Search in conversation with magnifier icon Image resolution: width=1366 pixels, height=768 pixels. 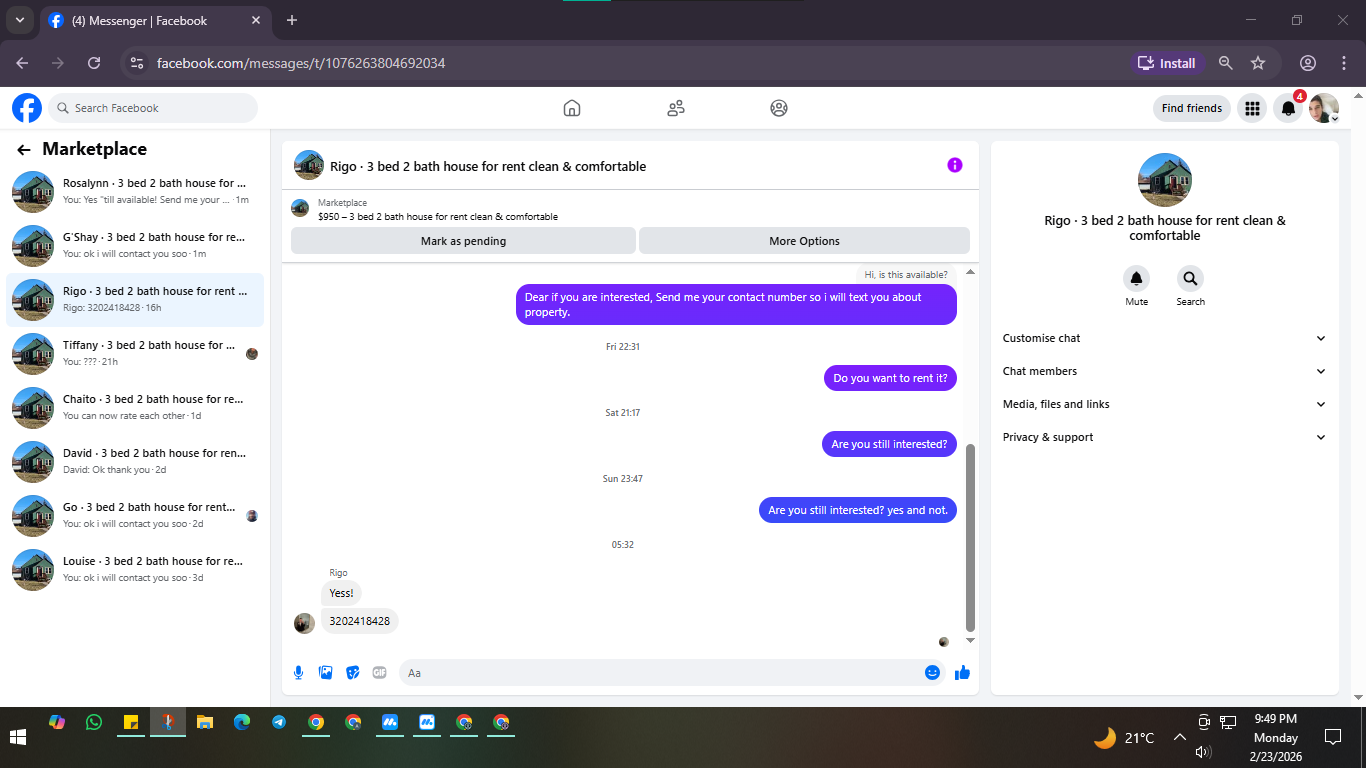(1190, 278)
